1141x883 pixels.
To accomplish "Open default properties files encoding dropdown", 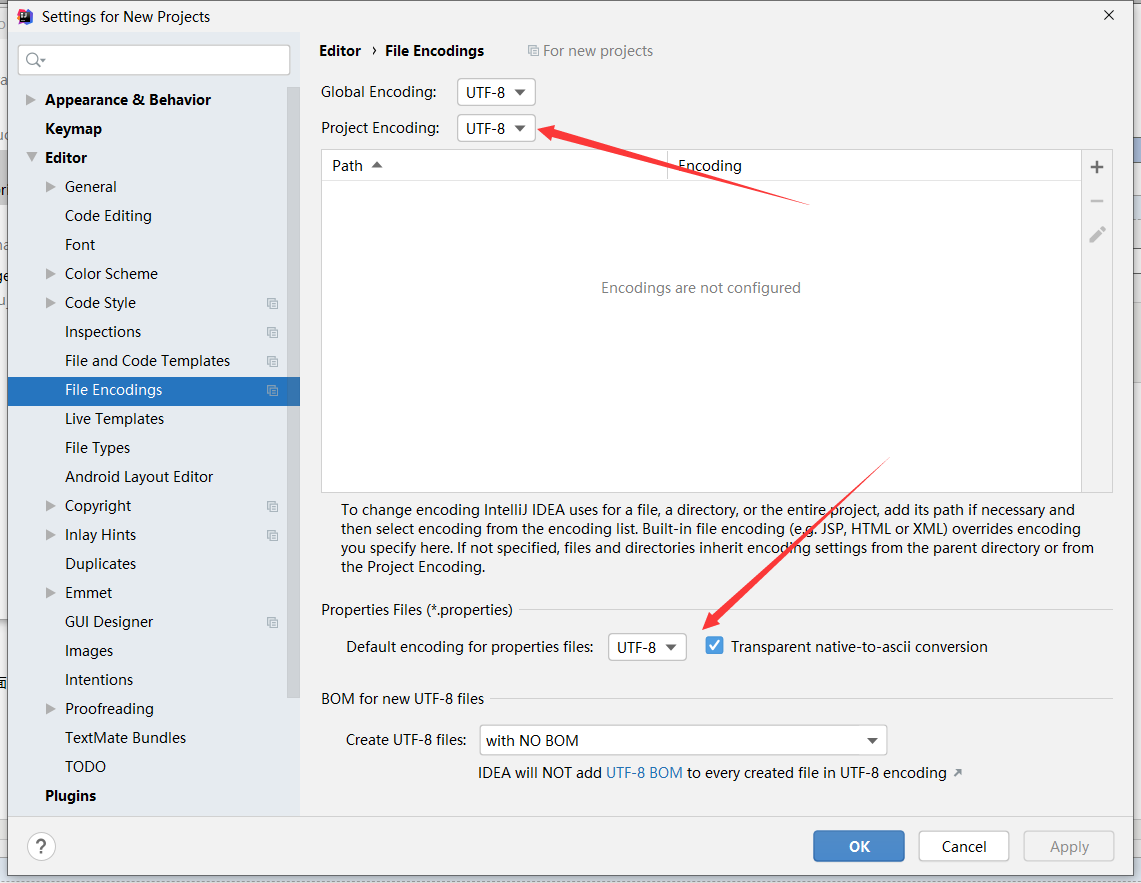I will pyautogui.click(x=647, y=647).
